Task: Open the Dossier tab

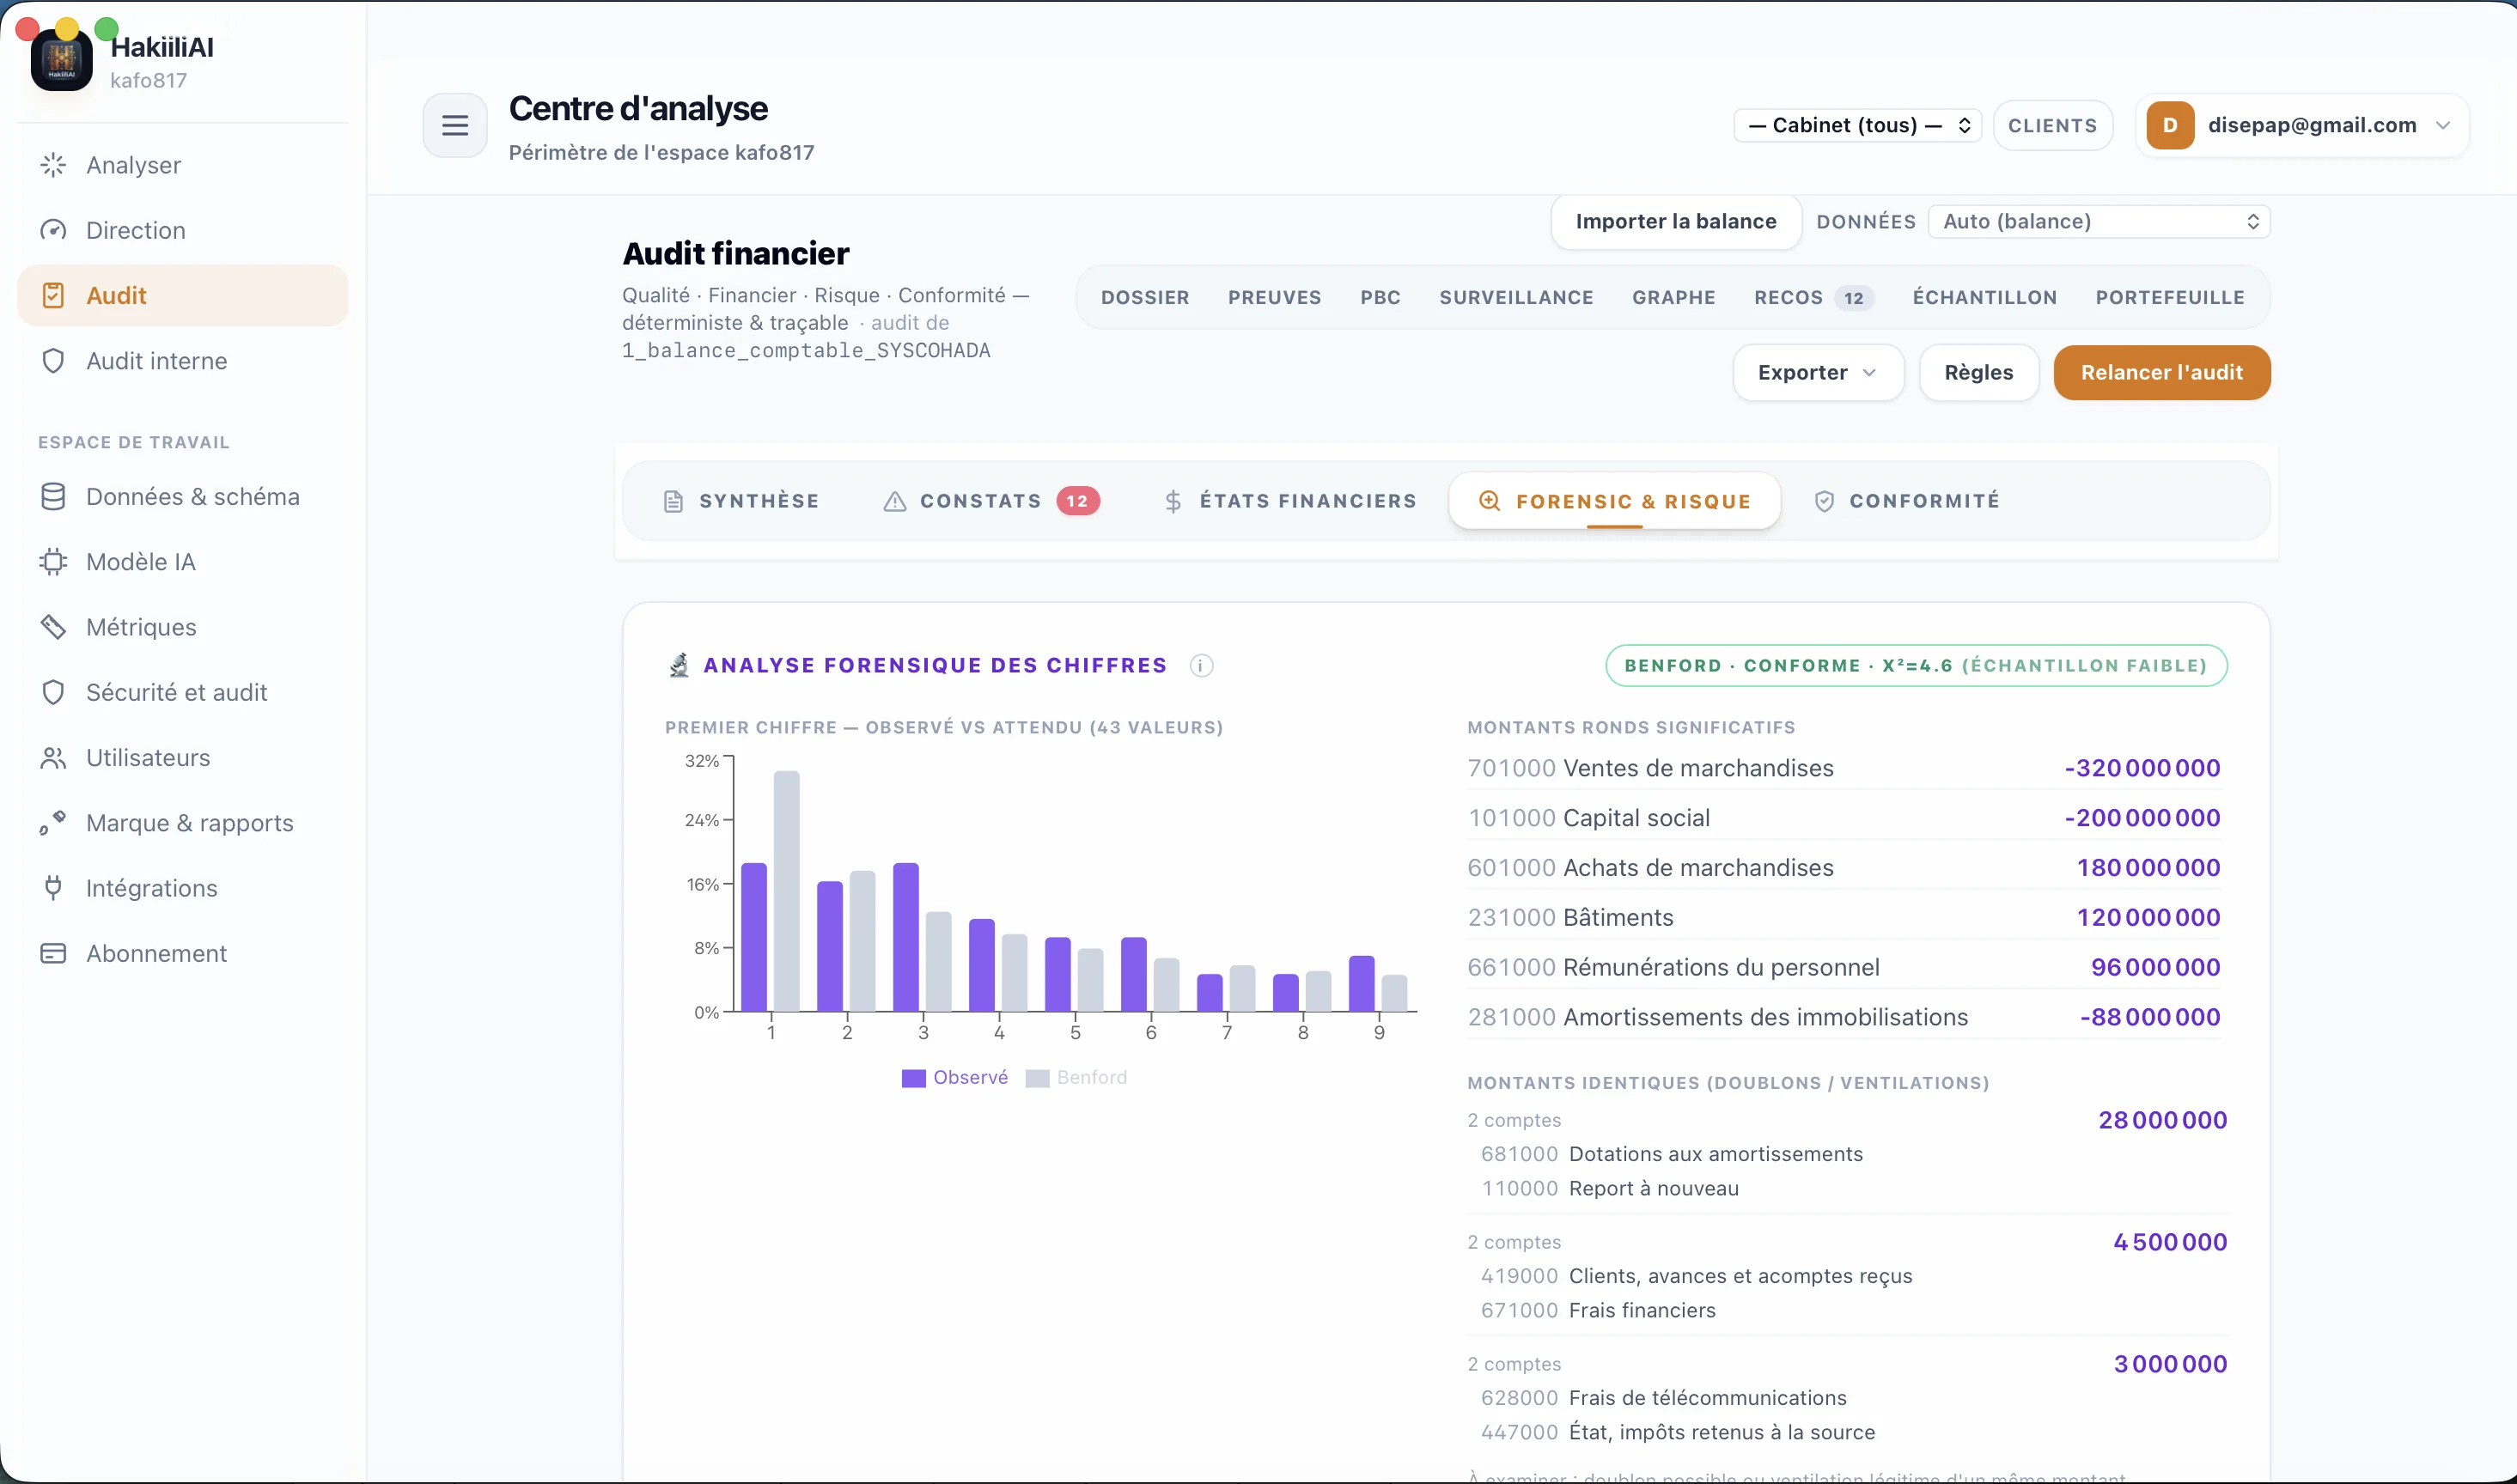Action: [1145, 297]
